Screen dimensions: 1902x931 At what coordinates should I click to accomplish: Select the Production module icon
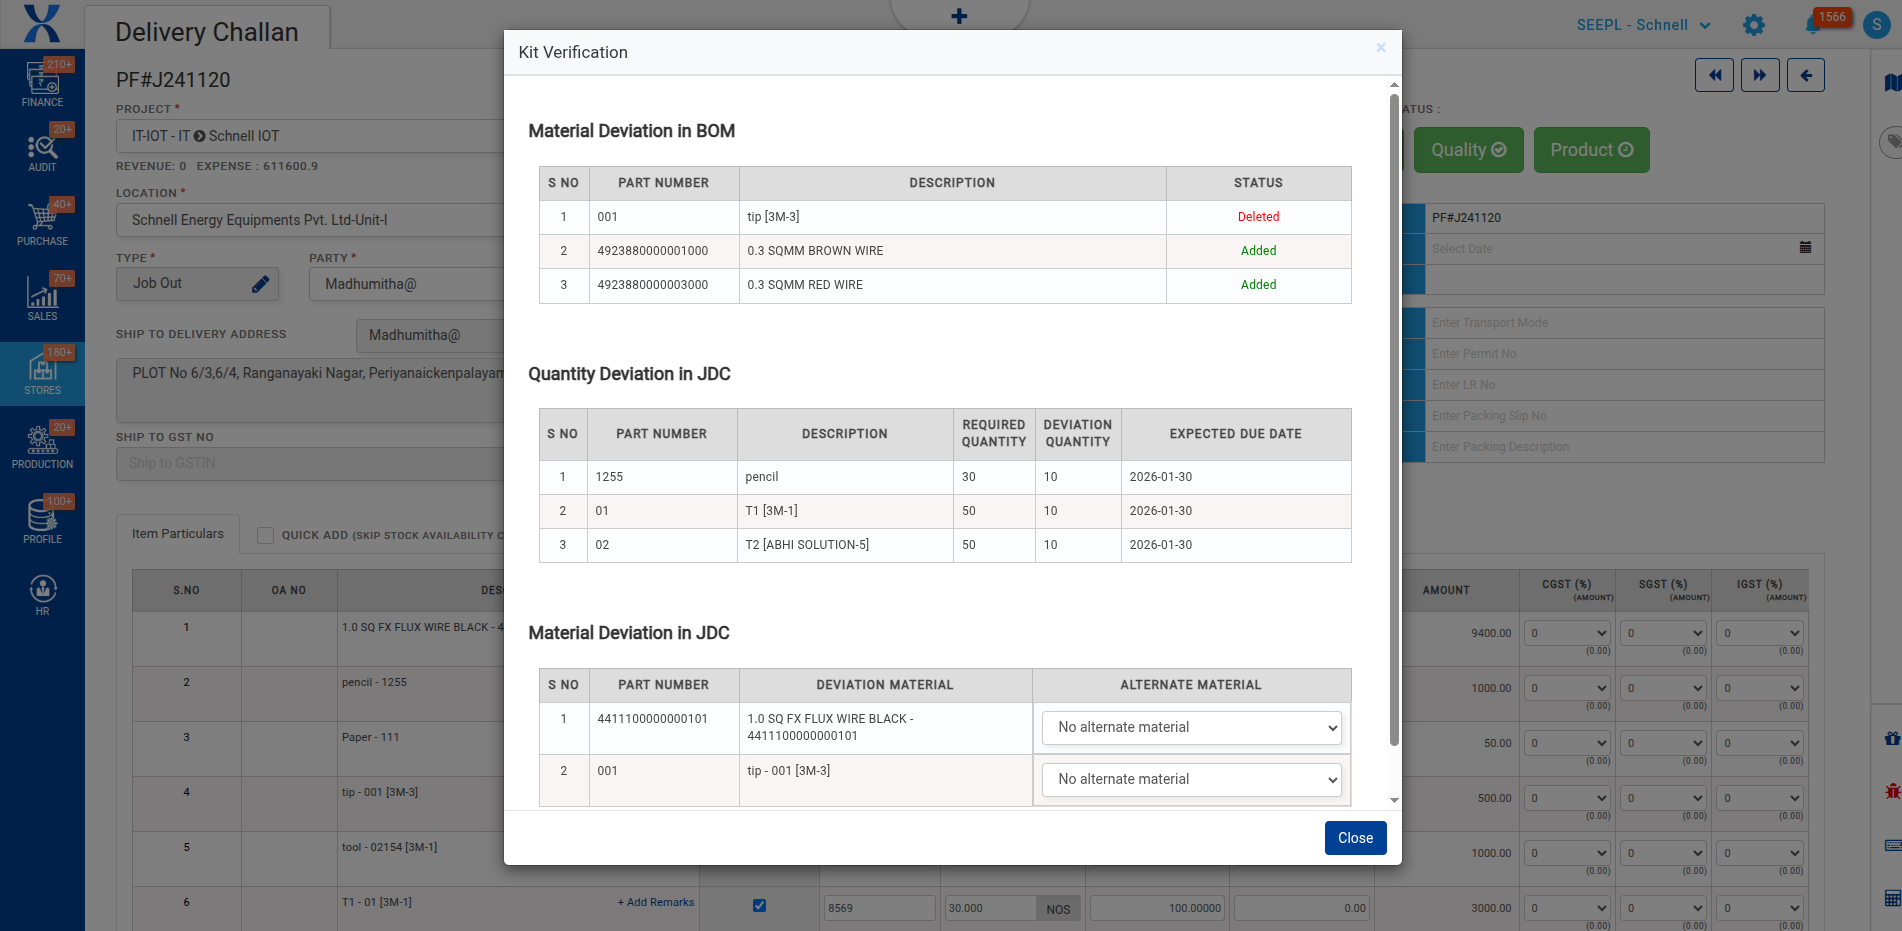coord(42,446)
